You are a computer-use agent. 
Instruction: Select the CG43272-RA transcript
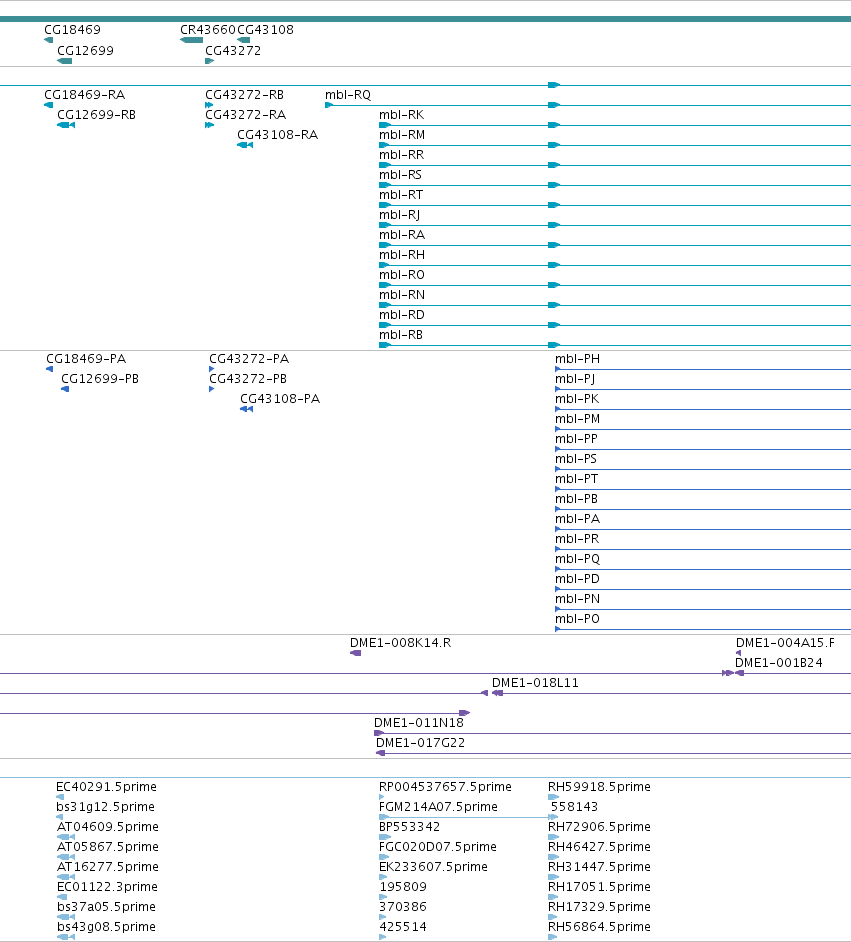pyautogui.click(x=246, y=114)
